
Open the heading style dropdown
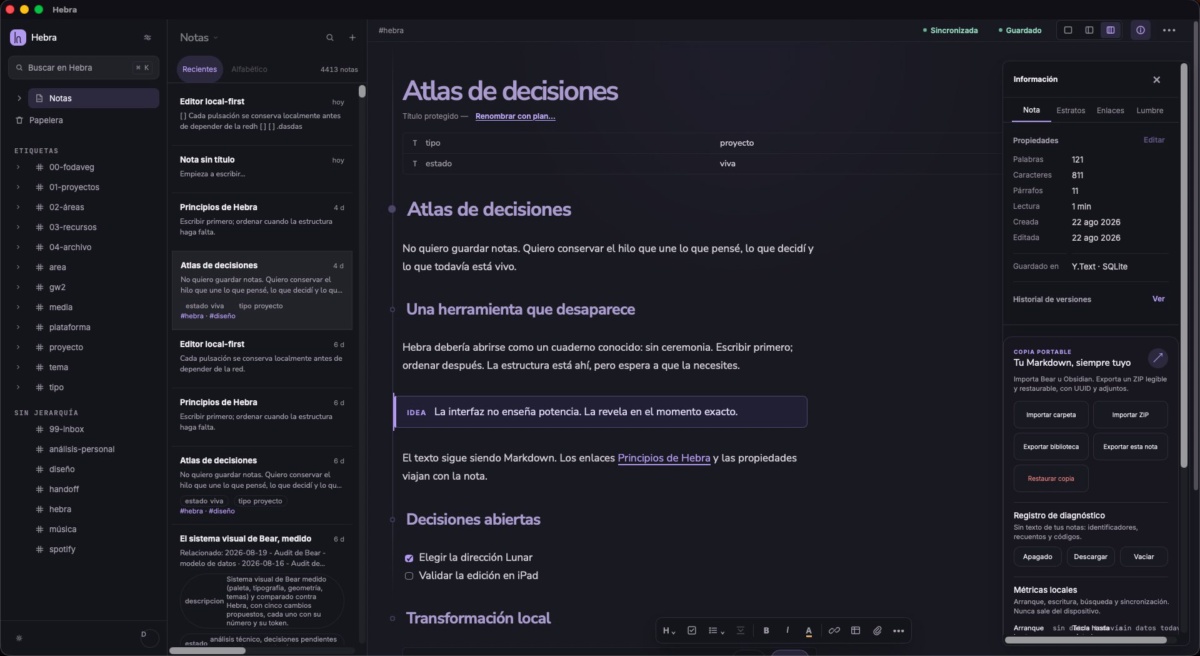[x=669, y=630]
